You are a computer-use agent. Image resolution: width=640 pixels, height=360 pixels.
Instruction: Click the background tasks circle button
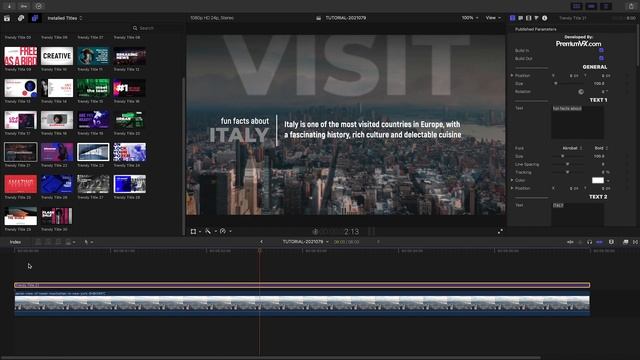[x=38, y=6]
